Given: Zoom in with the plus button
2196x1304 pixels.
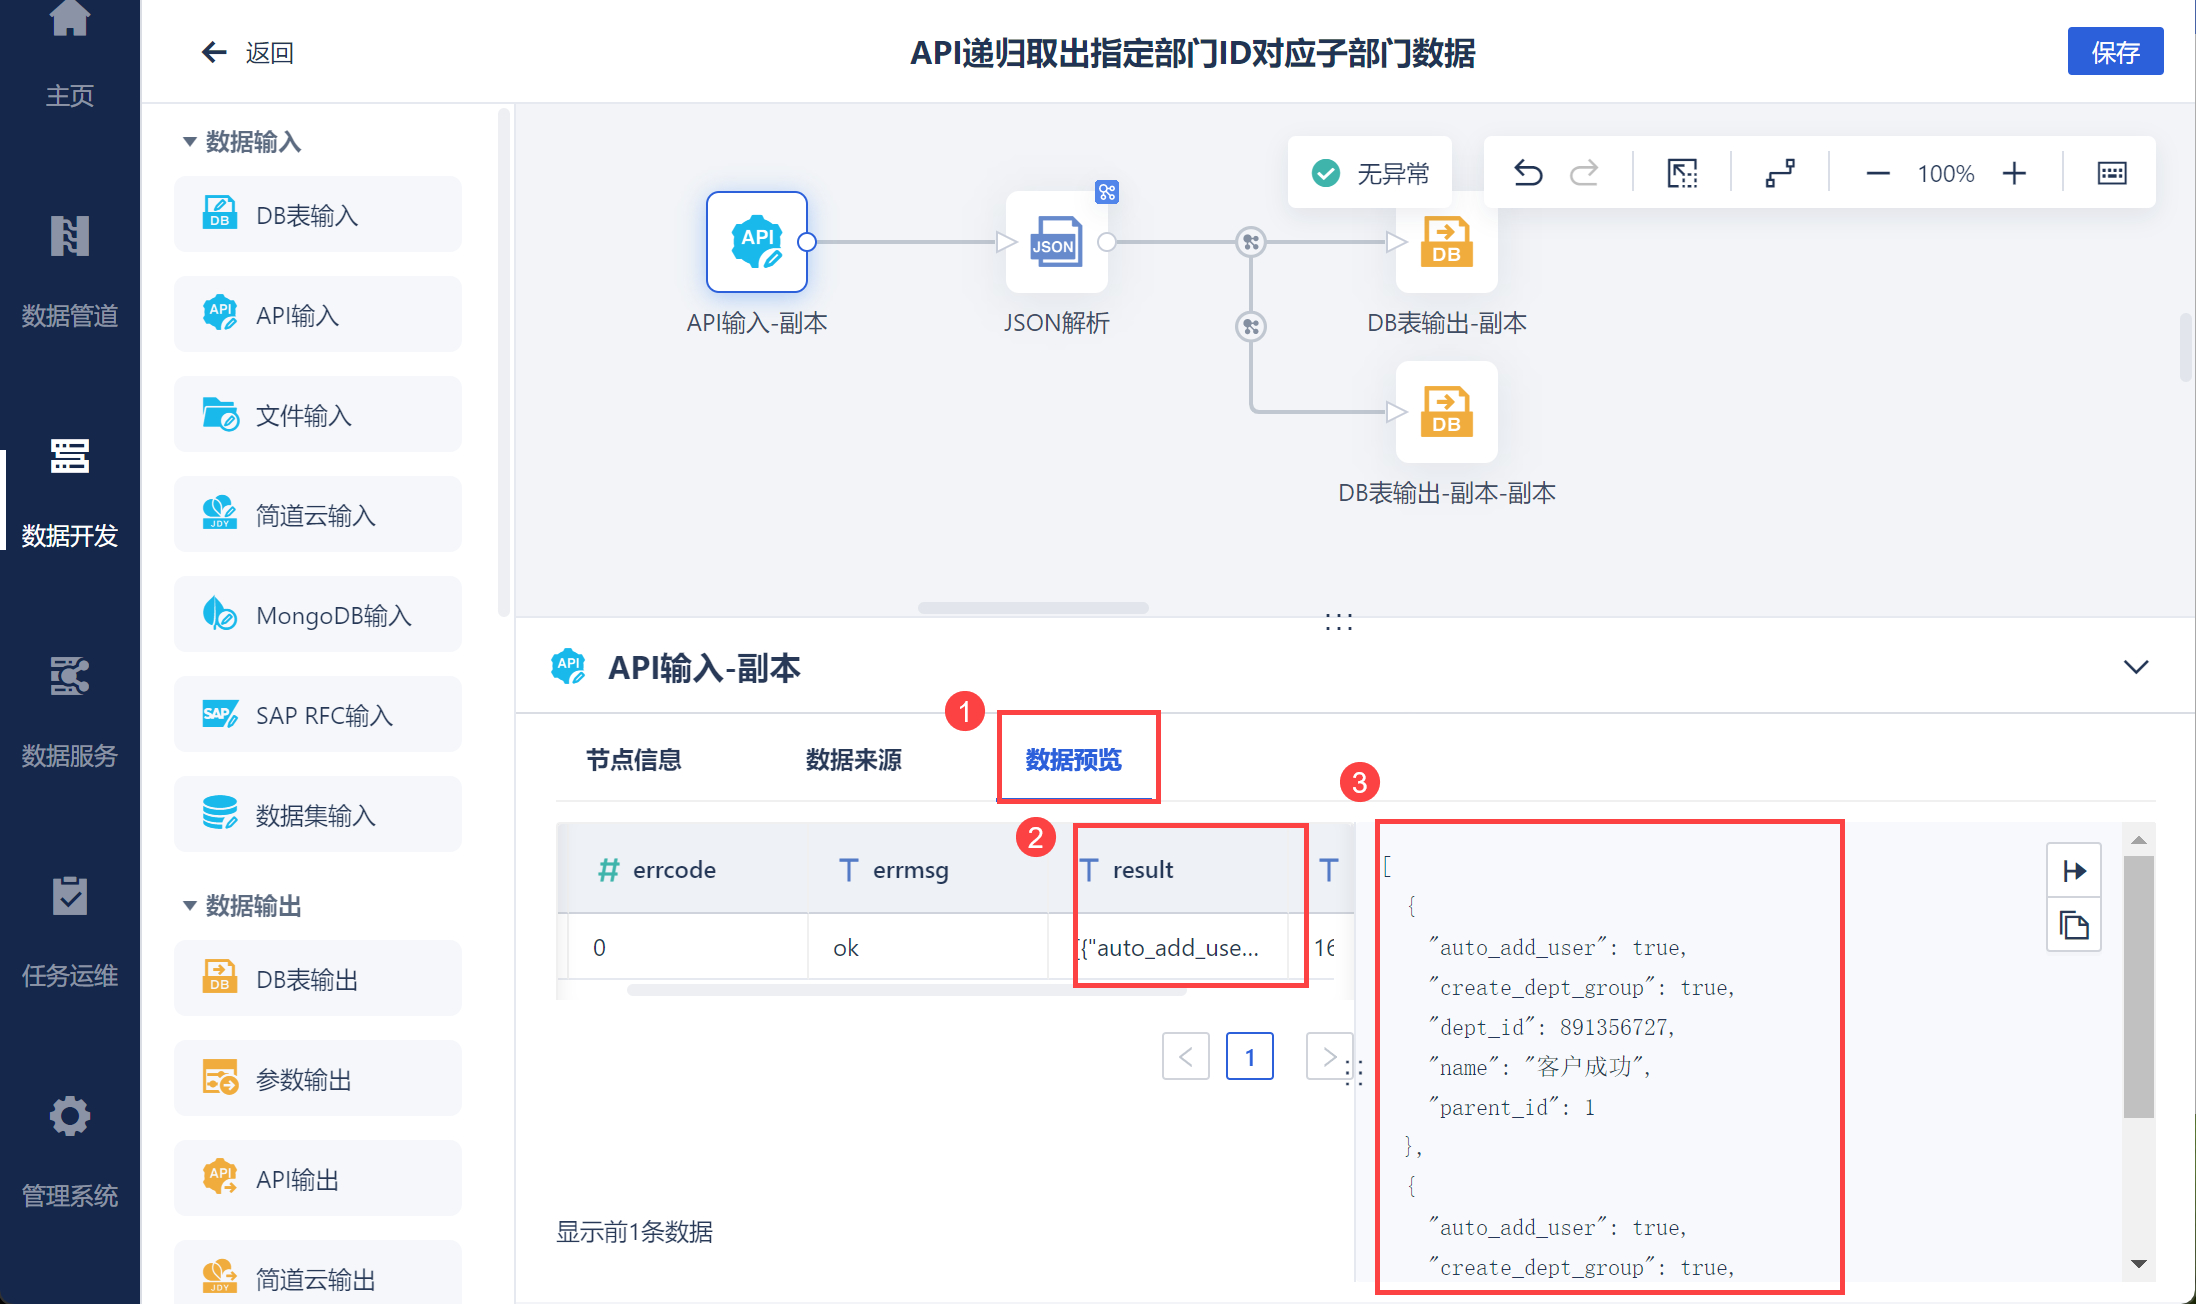Looking at the screenshot, I should tap(2014, 173).
